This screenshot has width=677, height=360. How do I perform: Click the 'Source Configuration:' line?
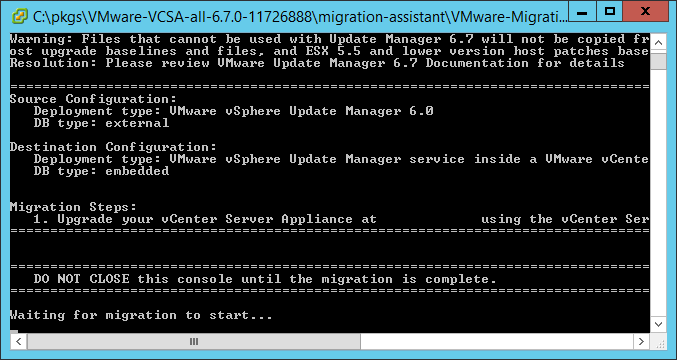93,99
